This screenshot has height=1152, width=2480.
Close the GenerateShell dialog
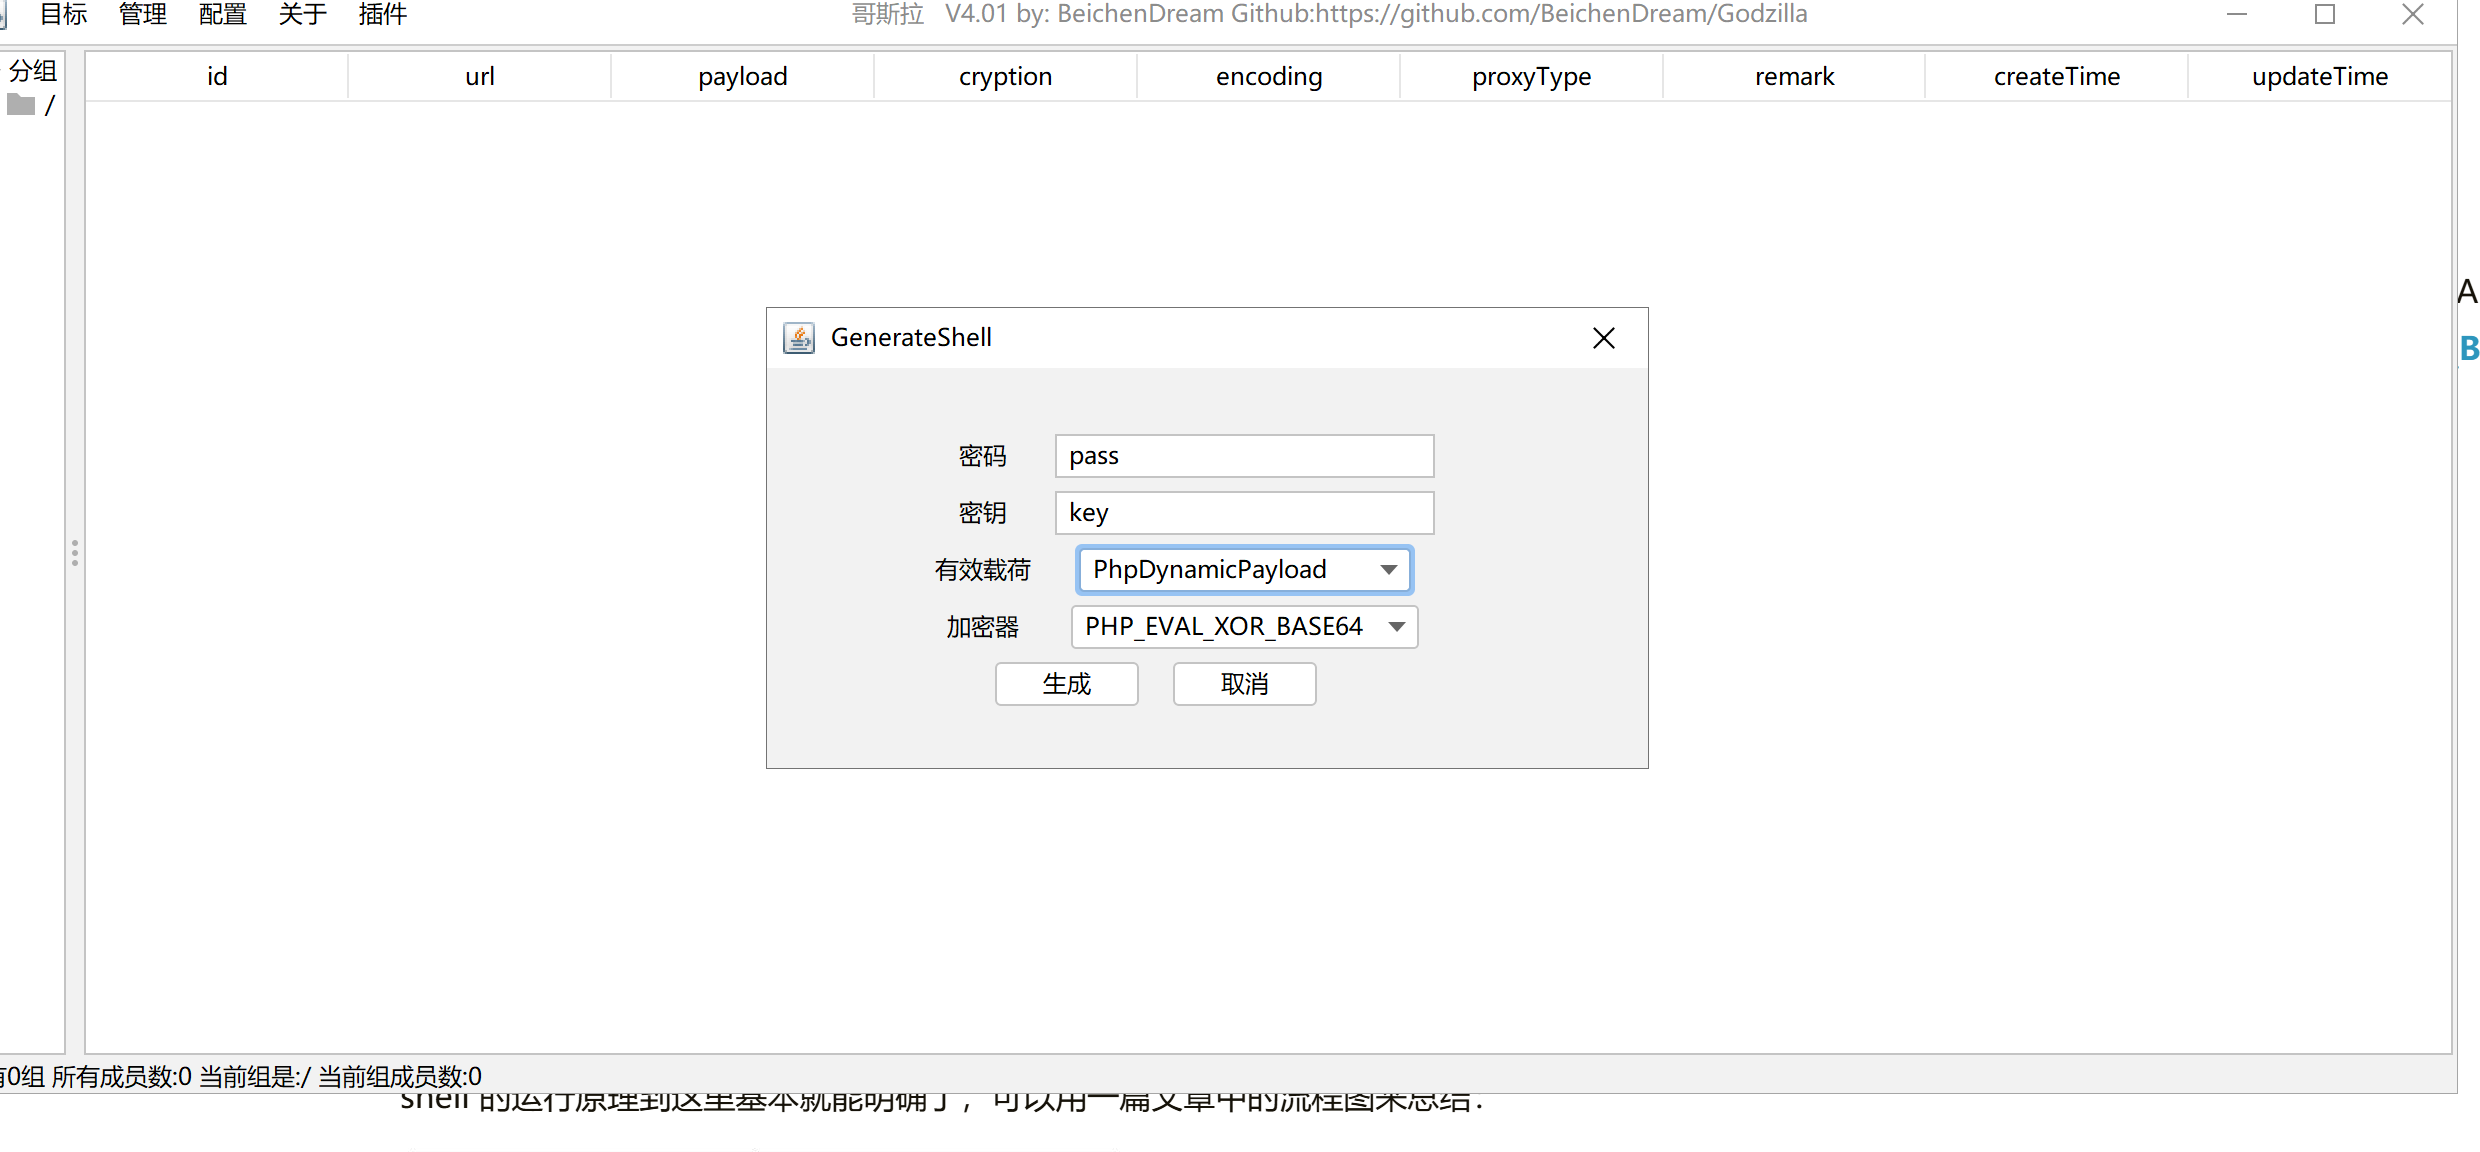[x=1604, y=338]
